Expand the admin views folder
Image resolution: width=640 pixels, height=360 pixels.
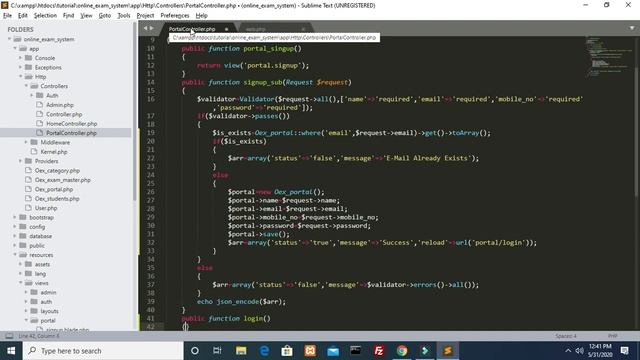(26, 293)
